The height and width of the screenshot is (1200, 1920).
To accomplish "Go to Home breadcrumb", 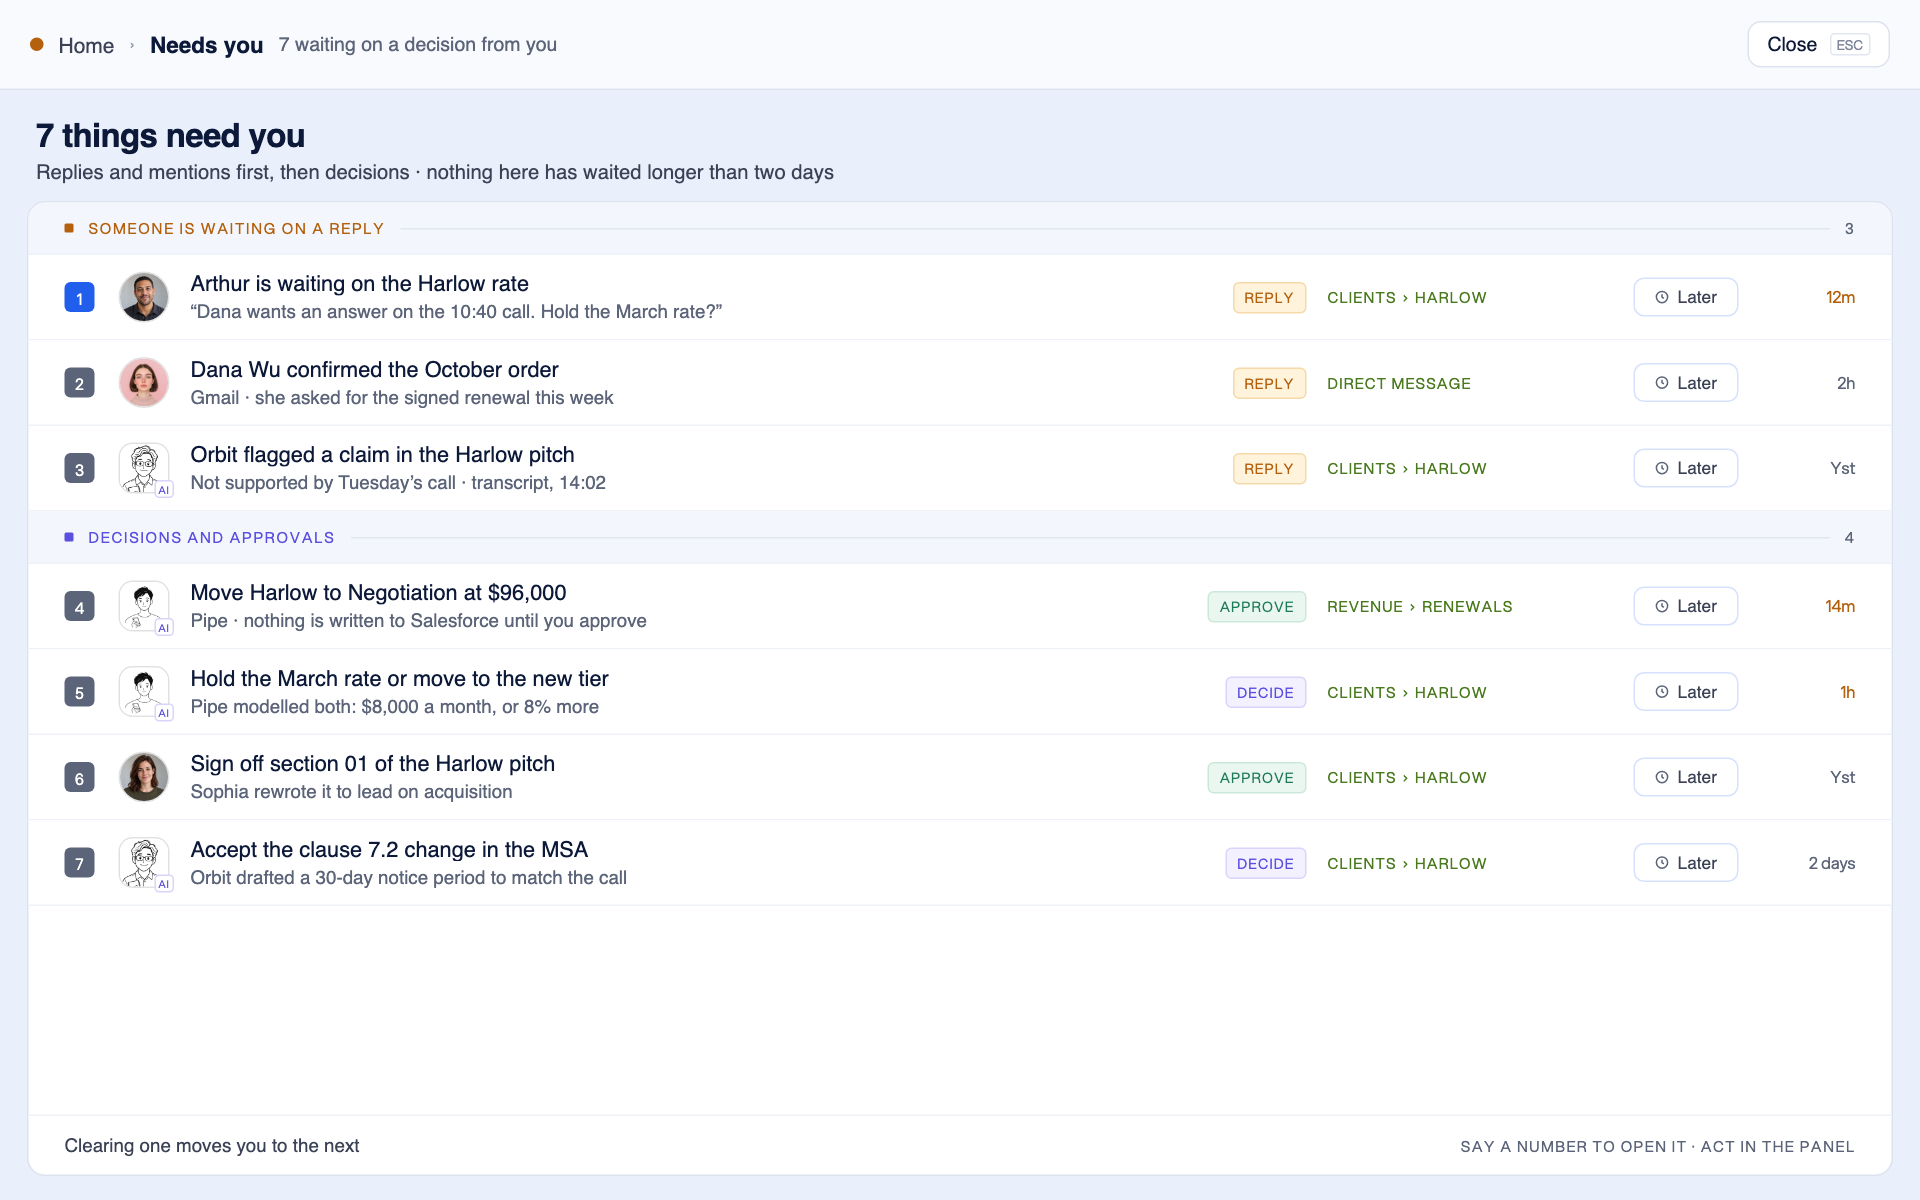I will click(86, 45).
